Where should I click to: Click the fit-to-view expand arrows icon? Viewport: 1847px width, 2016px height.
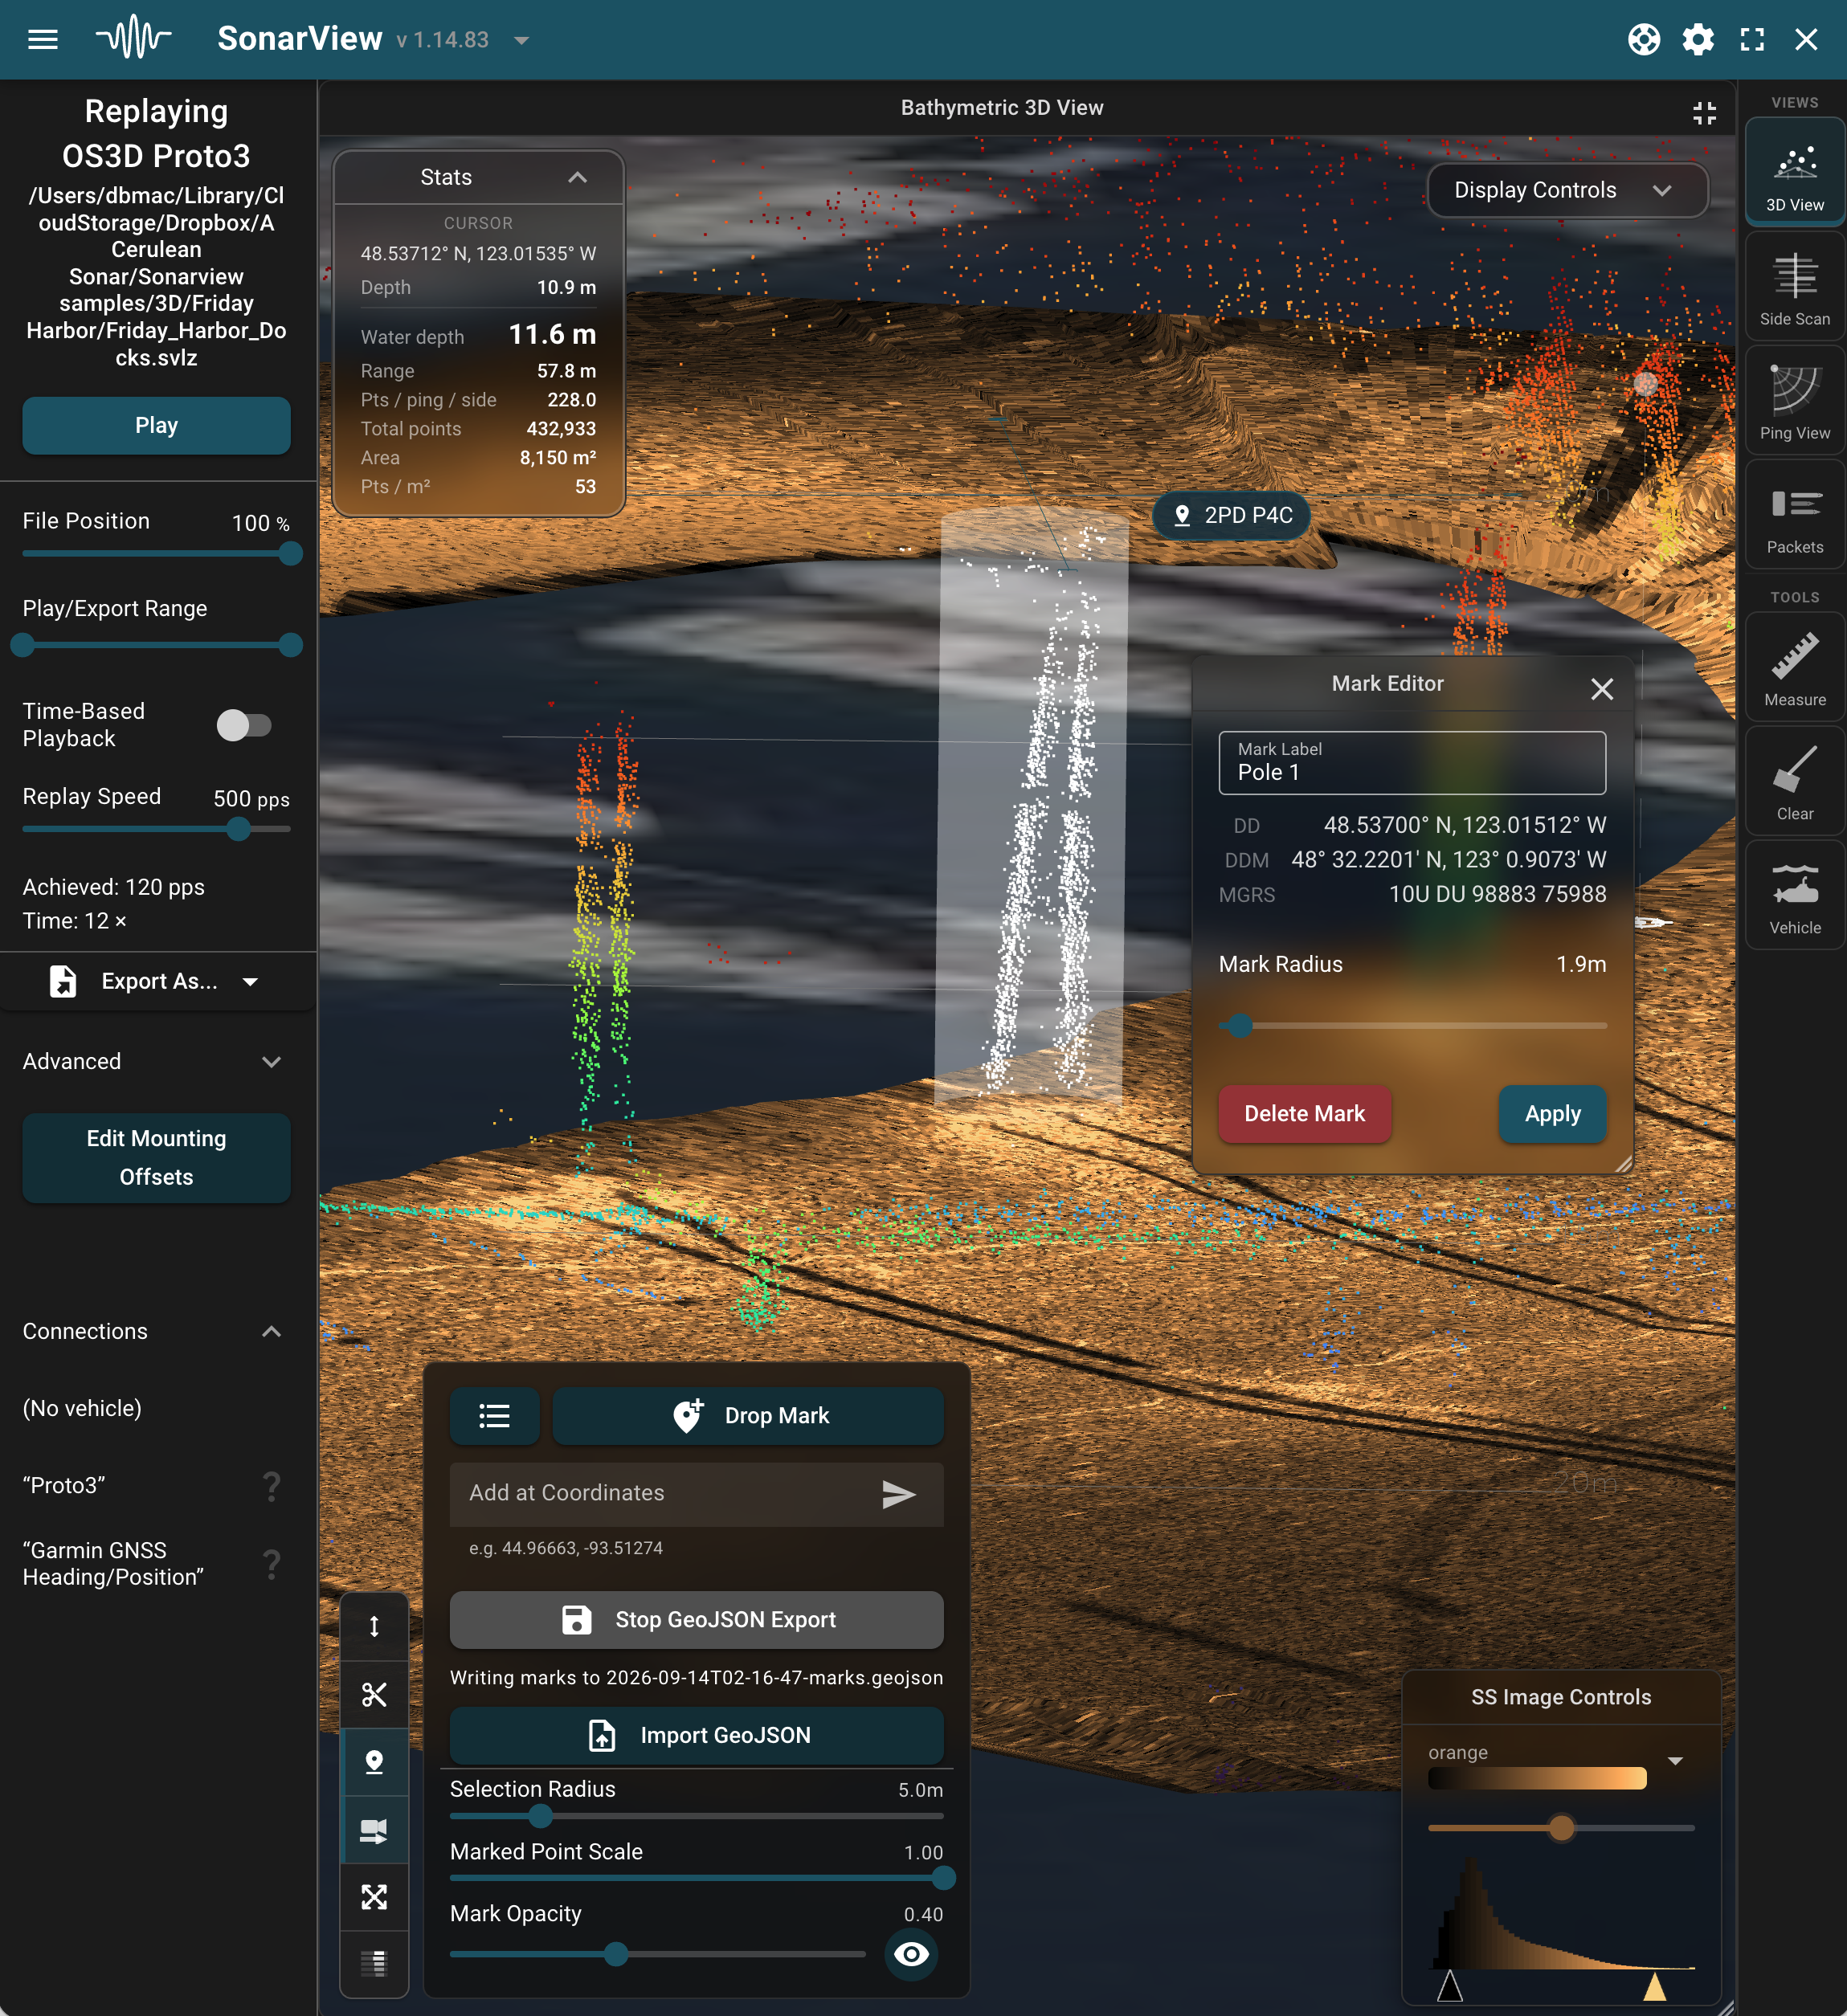tap(374, 1897)
